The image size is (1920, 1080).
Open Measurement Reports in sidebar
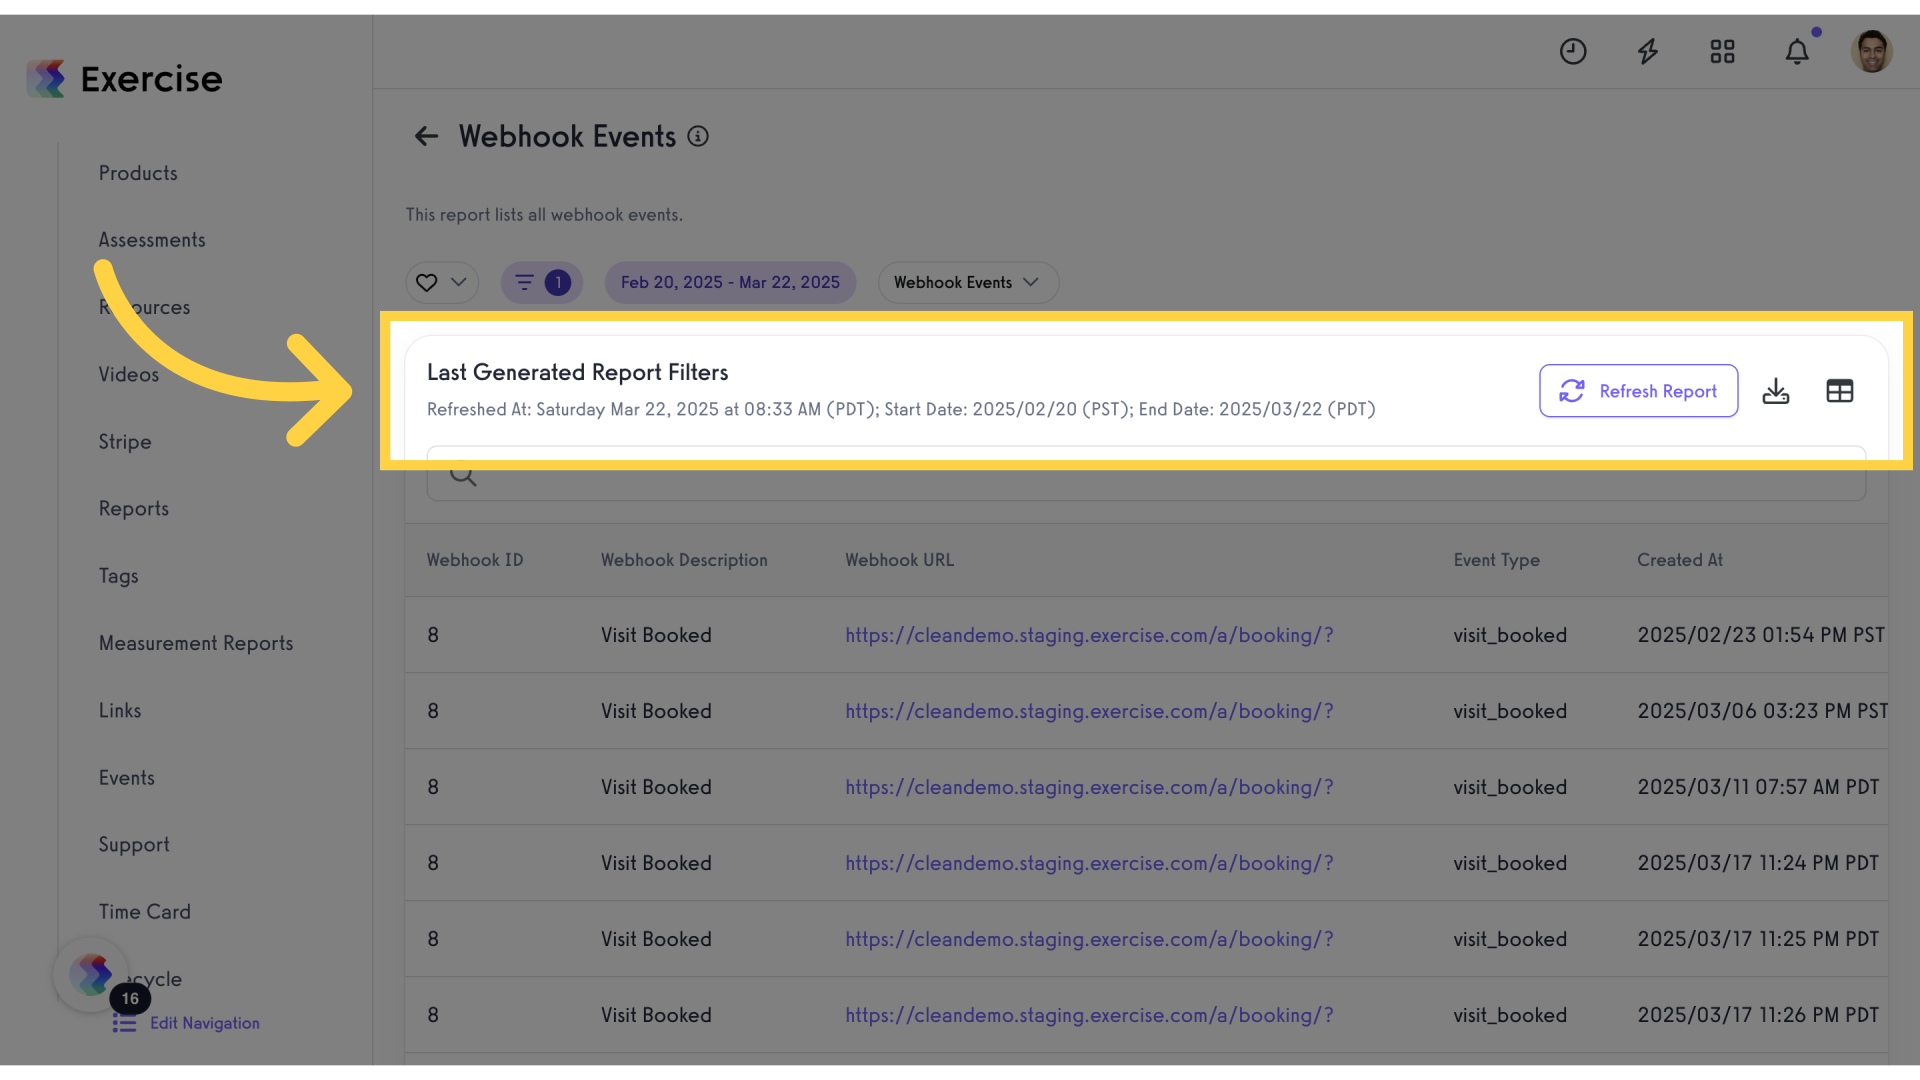click(x=196, y=643)
